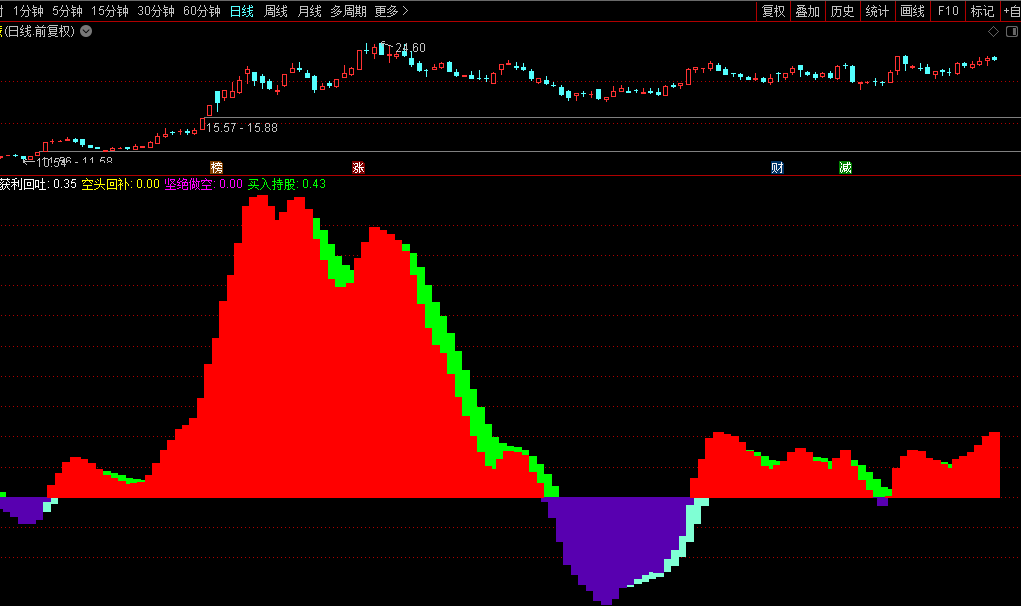
Task: Click the 榜 event marker icon
Action: (x=216, y=167)
